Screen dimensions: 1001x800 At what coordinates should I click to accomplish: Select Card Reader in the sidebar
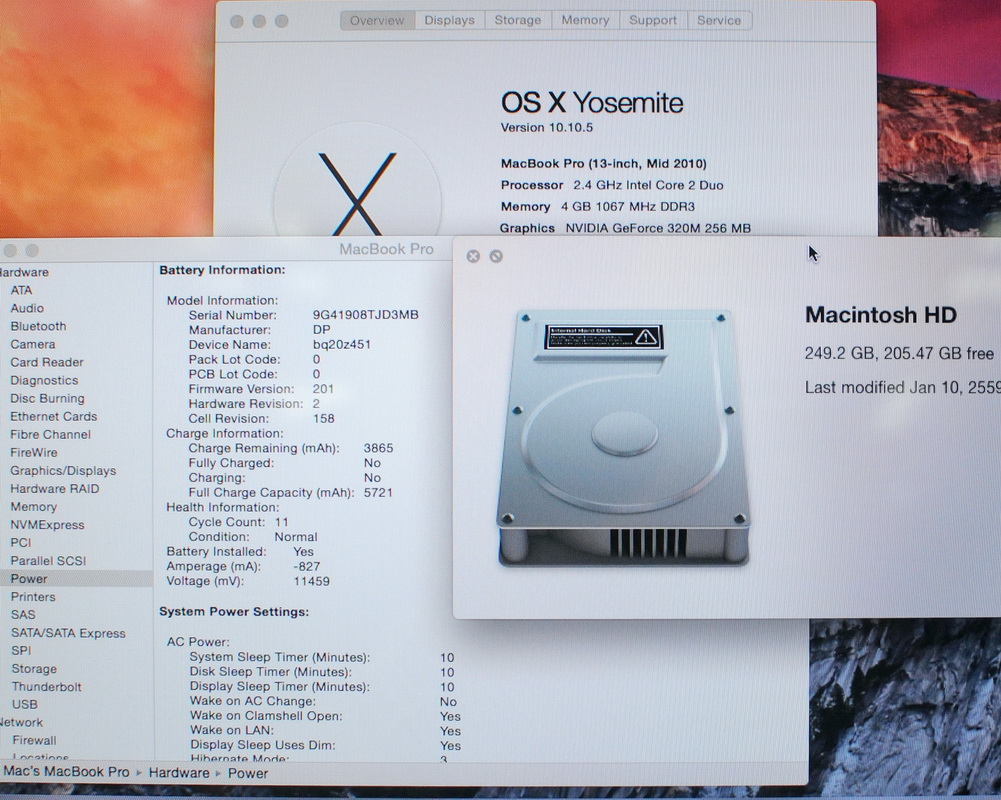pyautogui.click(x=47, y=362)
